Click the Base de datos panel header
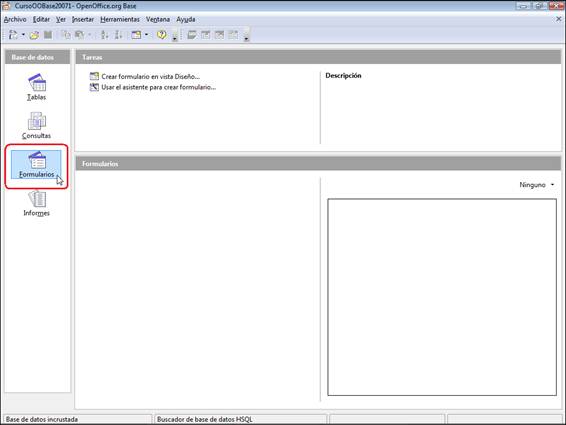Viewport: 566px width, 425px height. pyautogui.click(x=37, y=57)
